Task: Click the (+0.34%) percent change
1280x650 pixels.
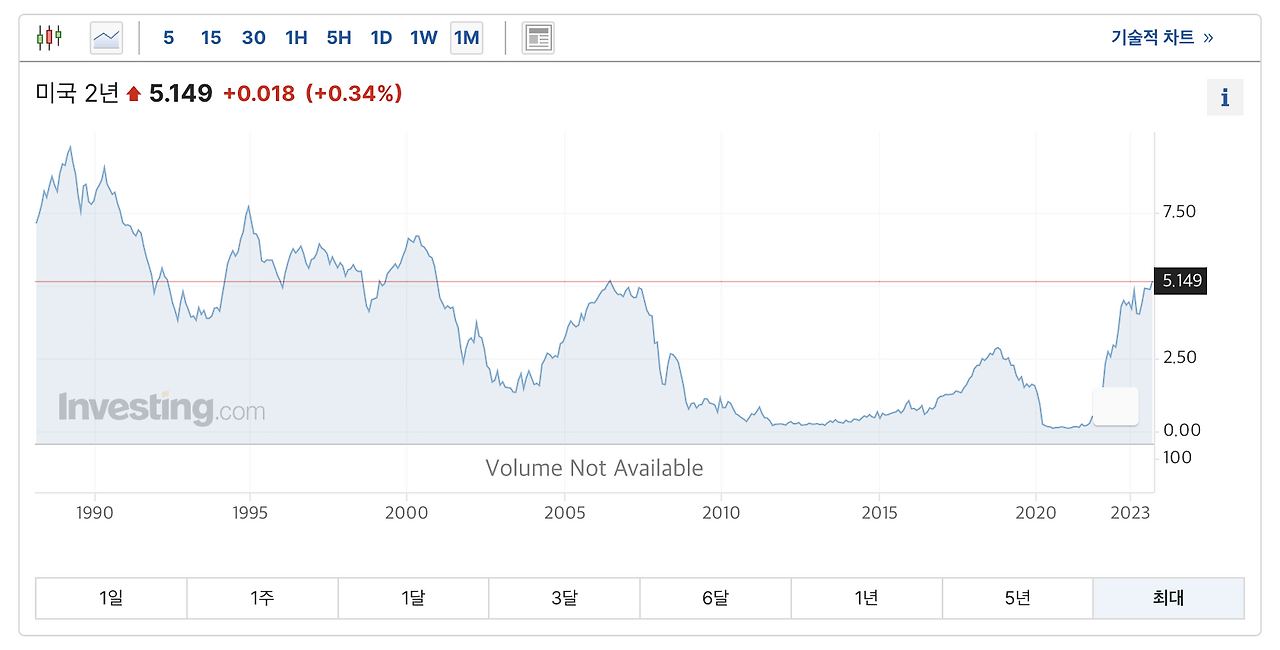Action: pyautogui.click(x=354, y=93)
